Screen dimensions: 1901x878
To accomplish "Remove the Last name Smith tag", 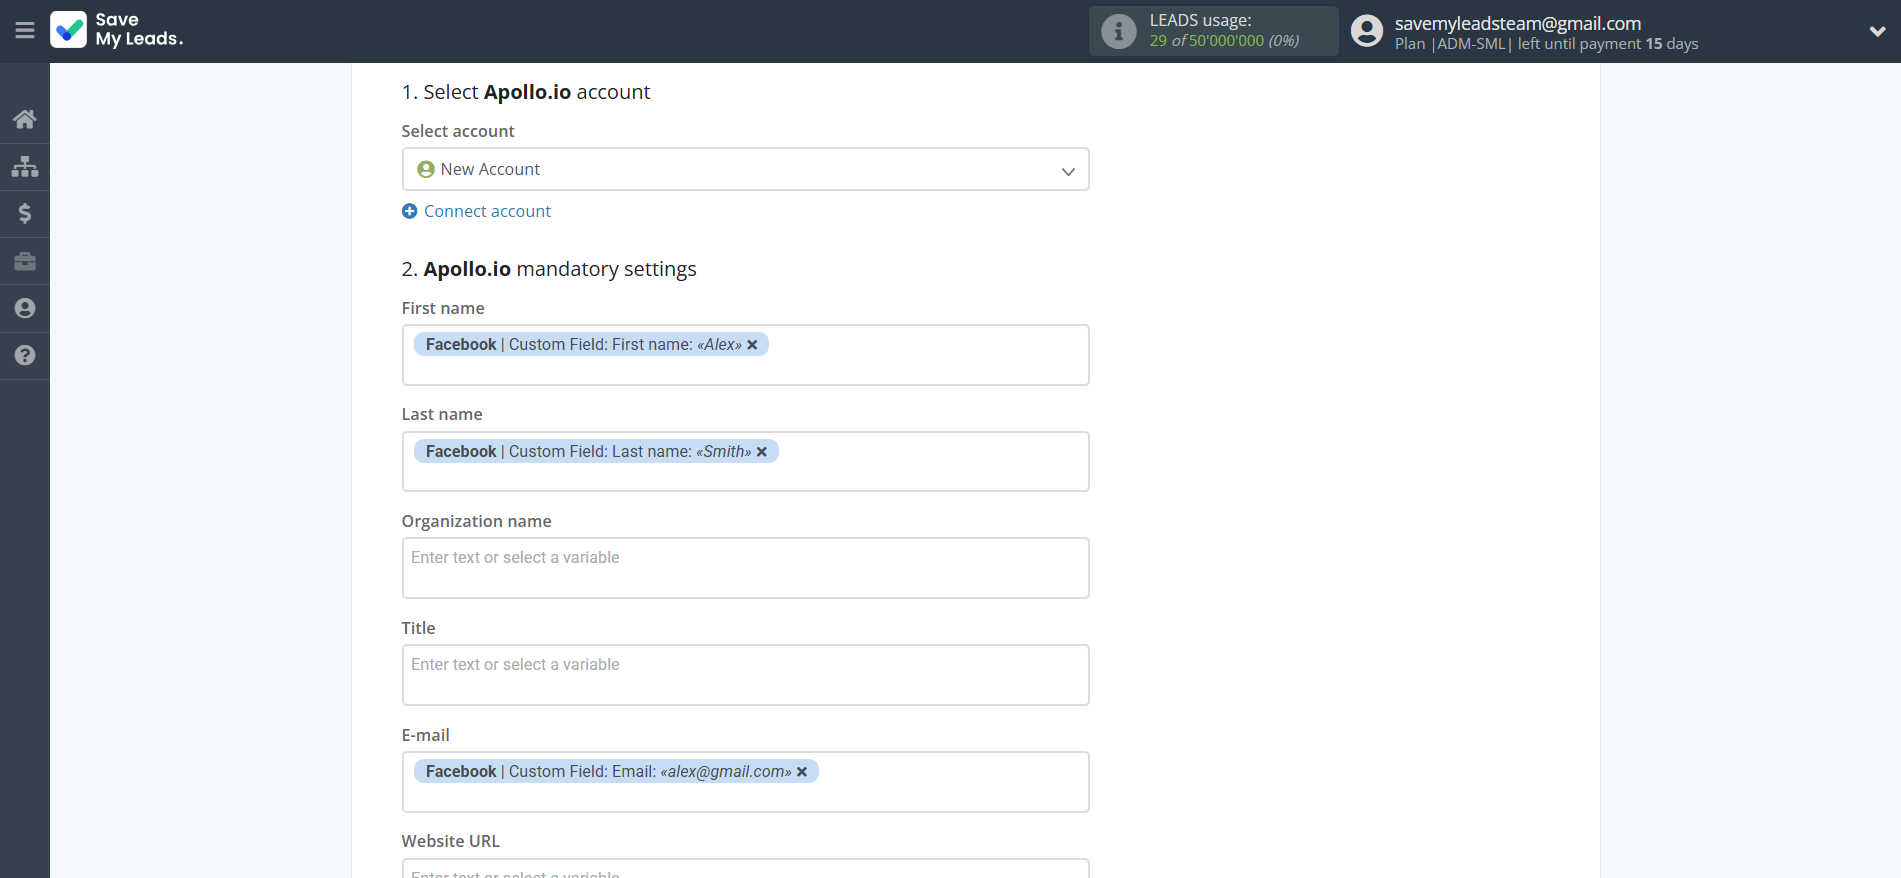I will [761, 452].
